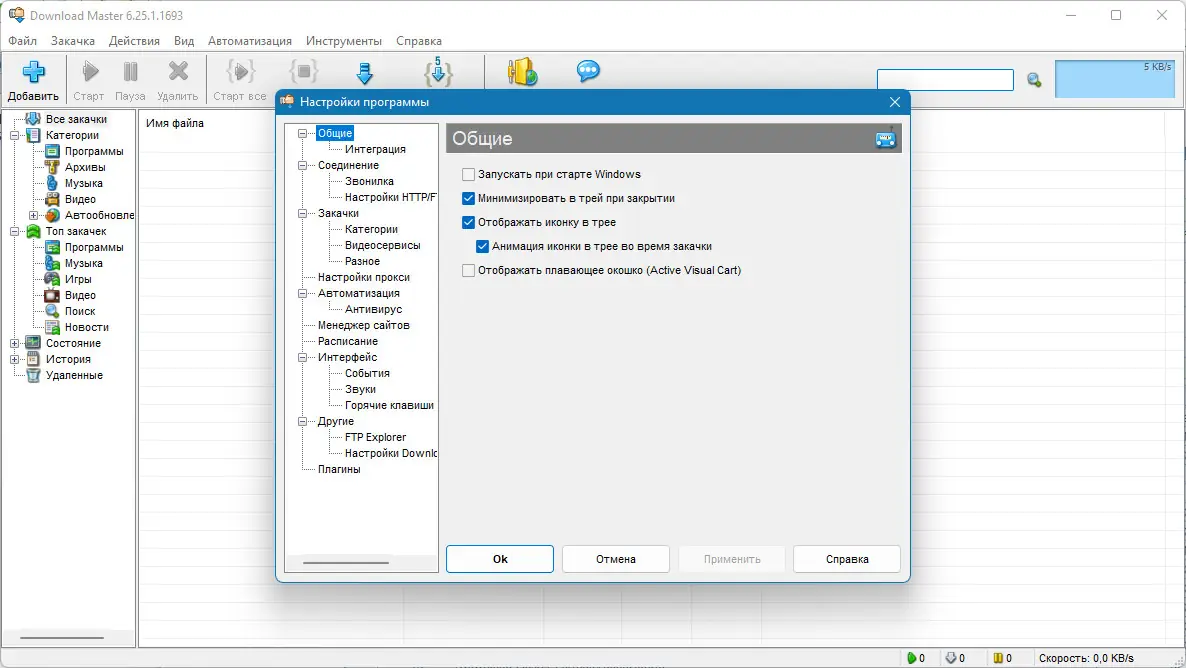The image size is (1186, 668).
Task: Select FTP Explorer settings item
Action: tap(375, 437)
